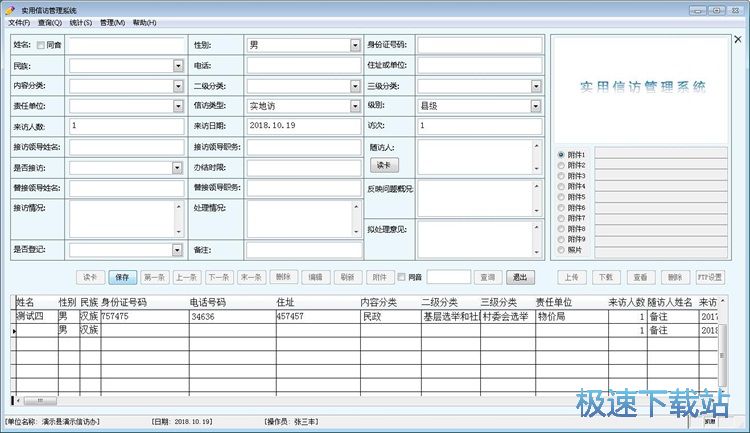750x433 pixels.
Task: Click the 附件 button
Action: 380,277
